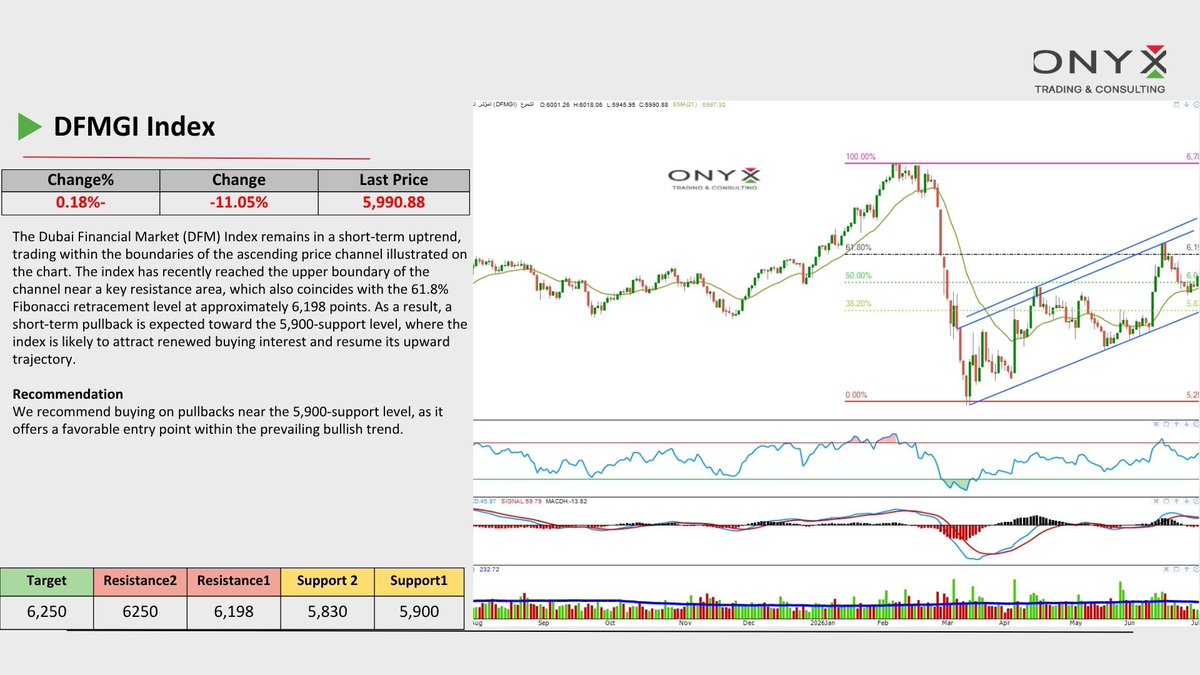This screenshot has height=675, width=1200.
Task: Click the SIGNAL:59.79 readout label
Action: [x=522, y=501]
